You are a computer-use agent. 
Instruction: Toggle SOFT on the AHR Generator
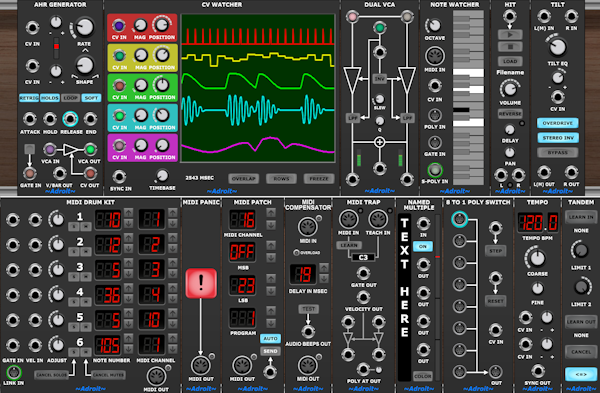point(91,98)
